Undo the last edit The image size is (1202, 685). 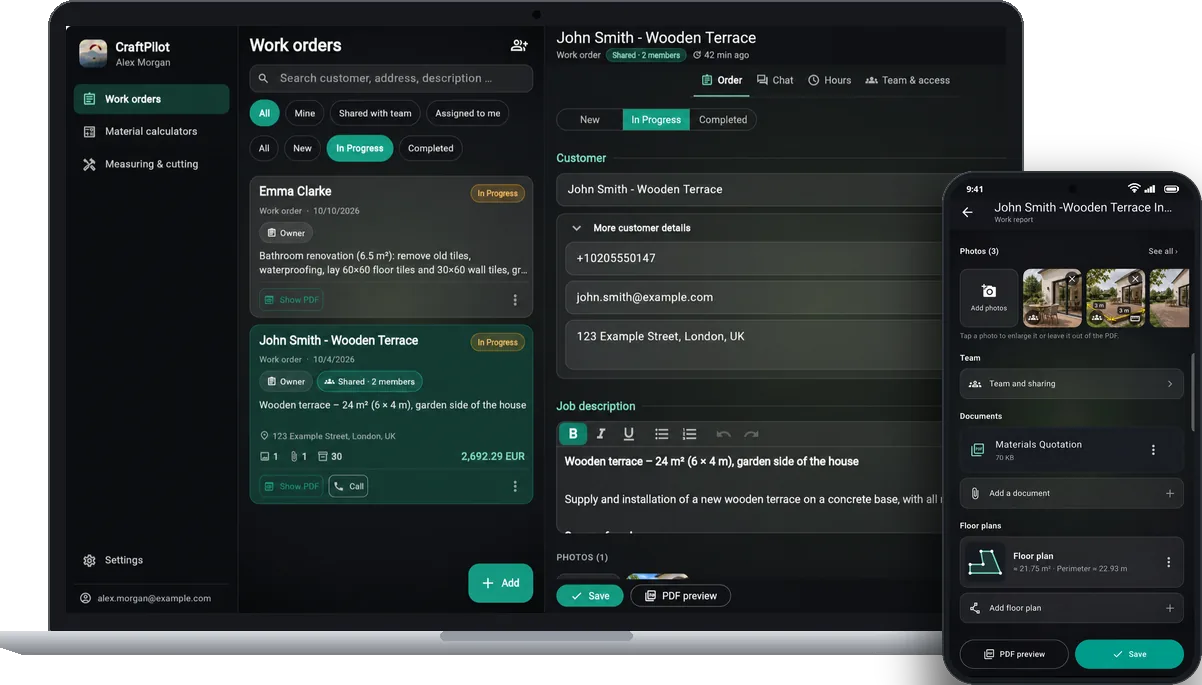[x=723, y=434]
